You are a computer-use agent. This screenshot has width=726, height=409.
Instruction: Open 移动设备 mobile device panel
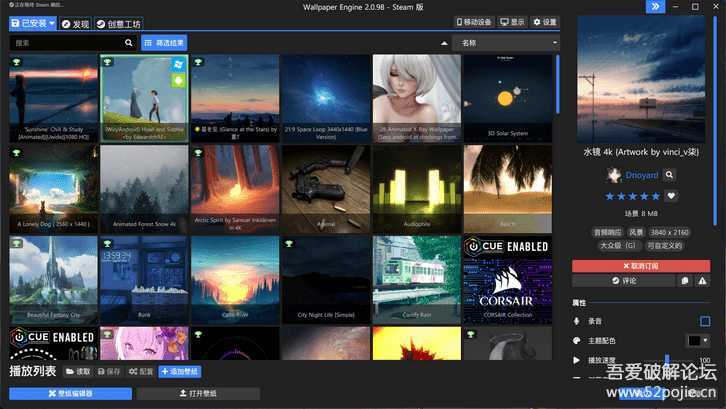pos(474,22)
